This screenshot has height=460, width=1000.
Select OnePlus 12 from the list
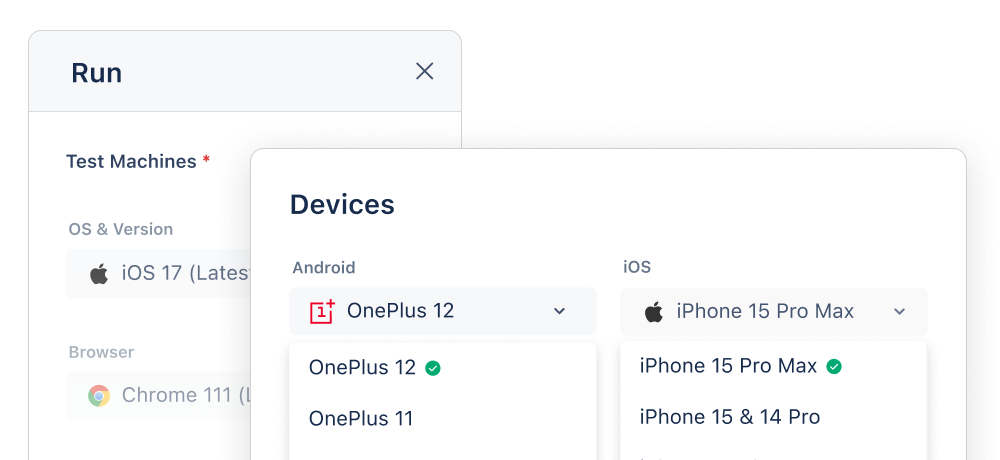coord(362,368)
